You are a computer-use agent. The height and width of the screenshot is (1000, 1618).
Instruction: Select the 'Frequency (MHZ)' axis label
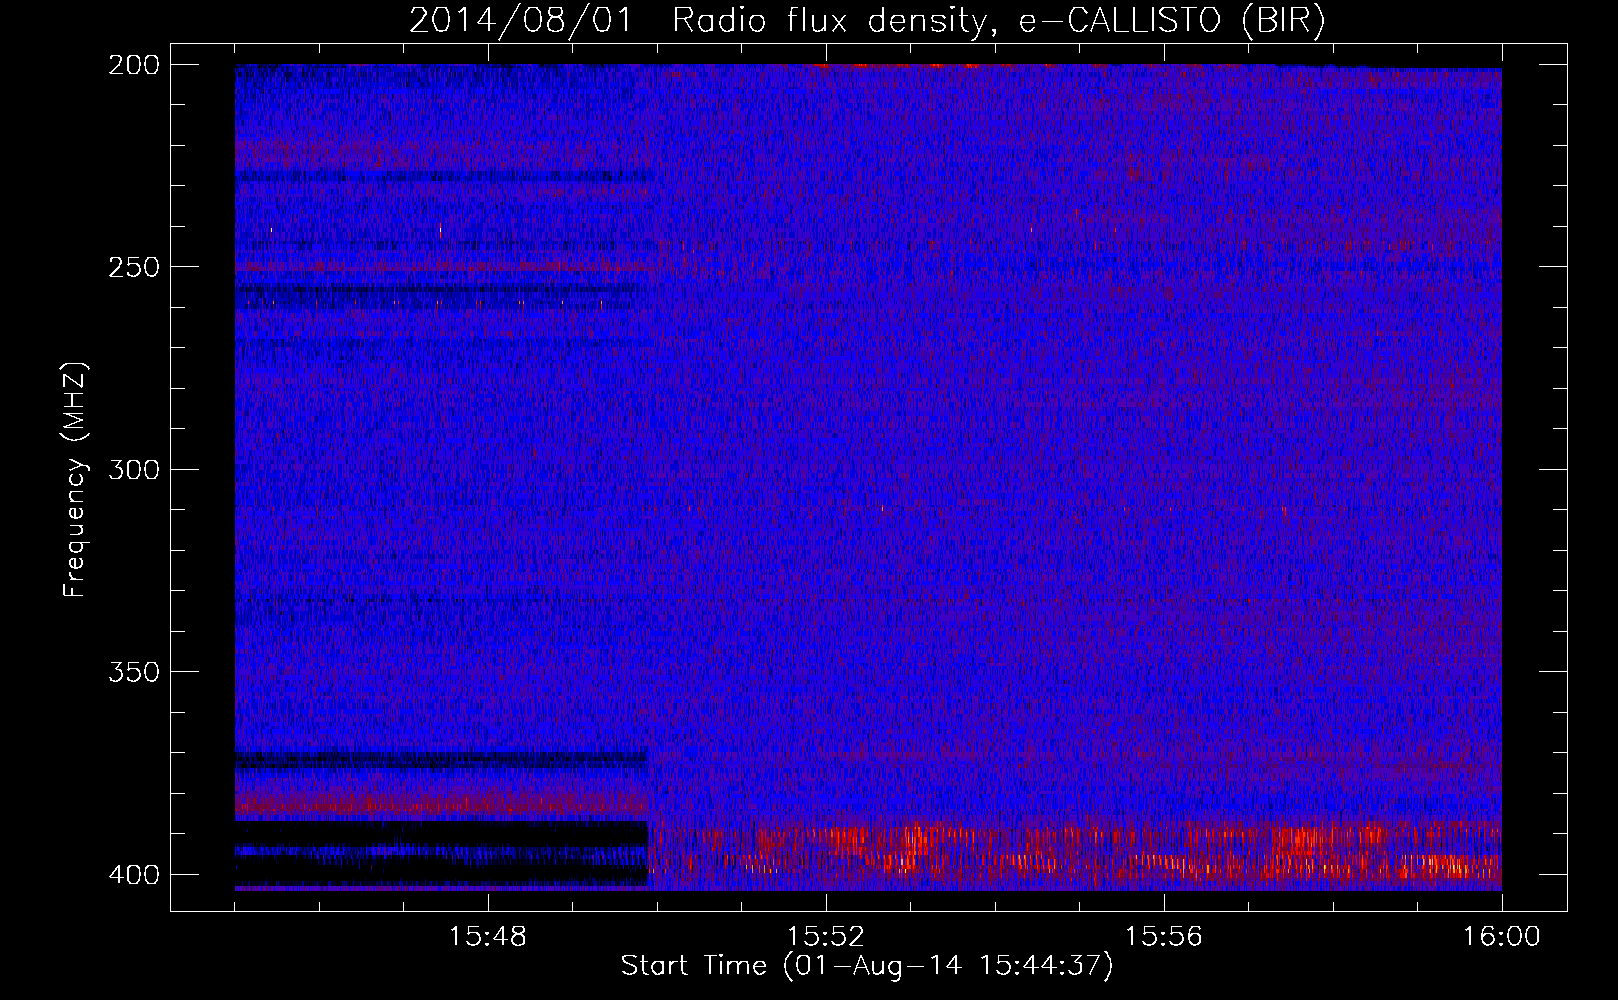(75, 479)
